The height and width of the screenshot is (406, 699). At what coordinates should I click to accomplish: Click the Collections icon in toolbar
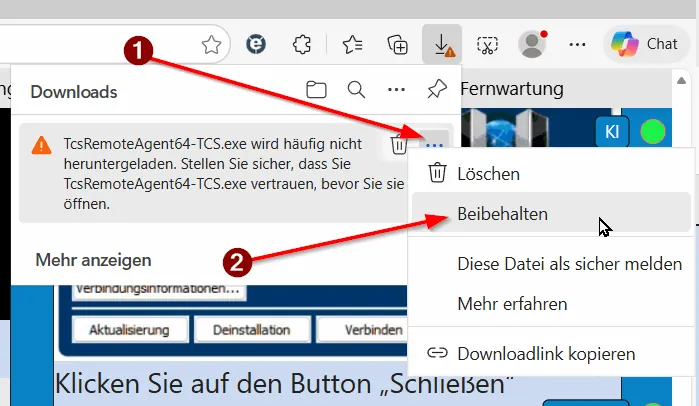tap(398, 44)
